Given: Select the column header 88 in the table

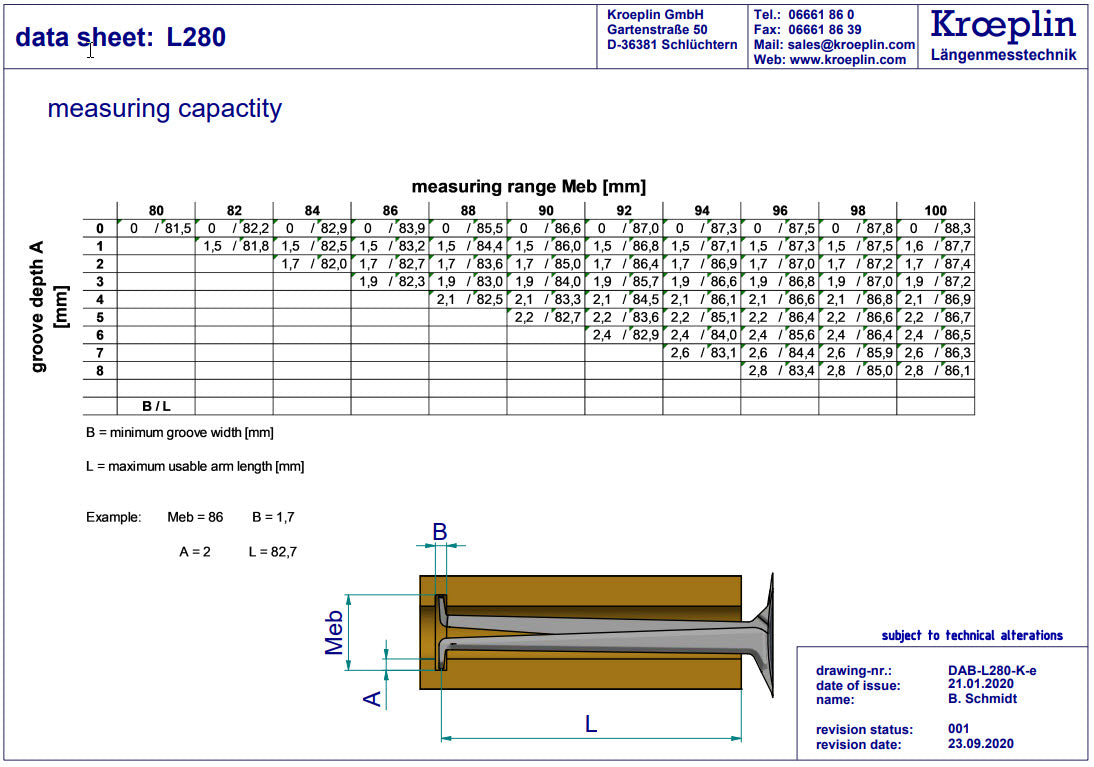Looking at the screenshot, I should point(468,211).
